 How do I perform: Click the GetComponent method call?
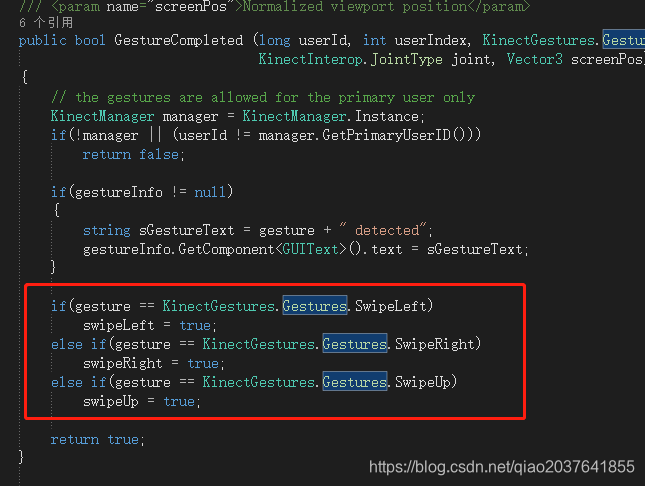click(x=226, y=249)
